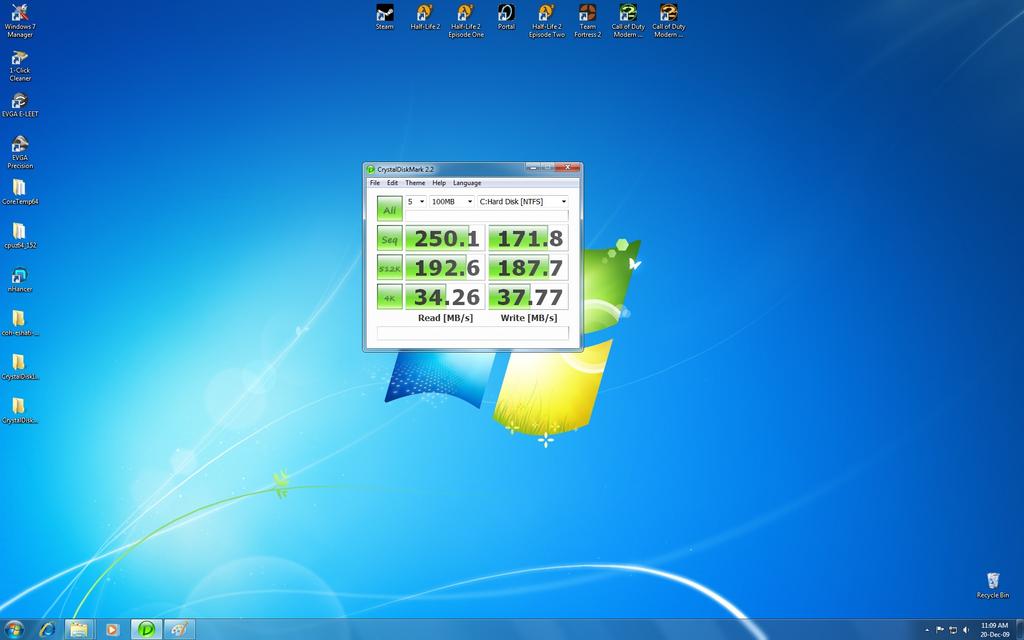Click the 4K write result 37.77
This screenshot has width=1024, height=640.
[x=528, y=297]
